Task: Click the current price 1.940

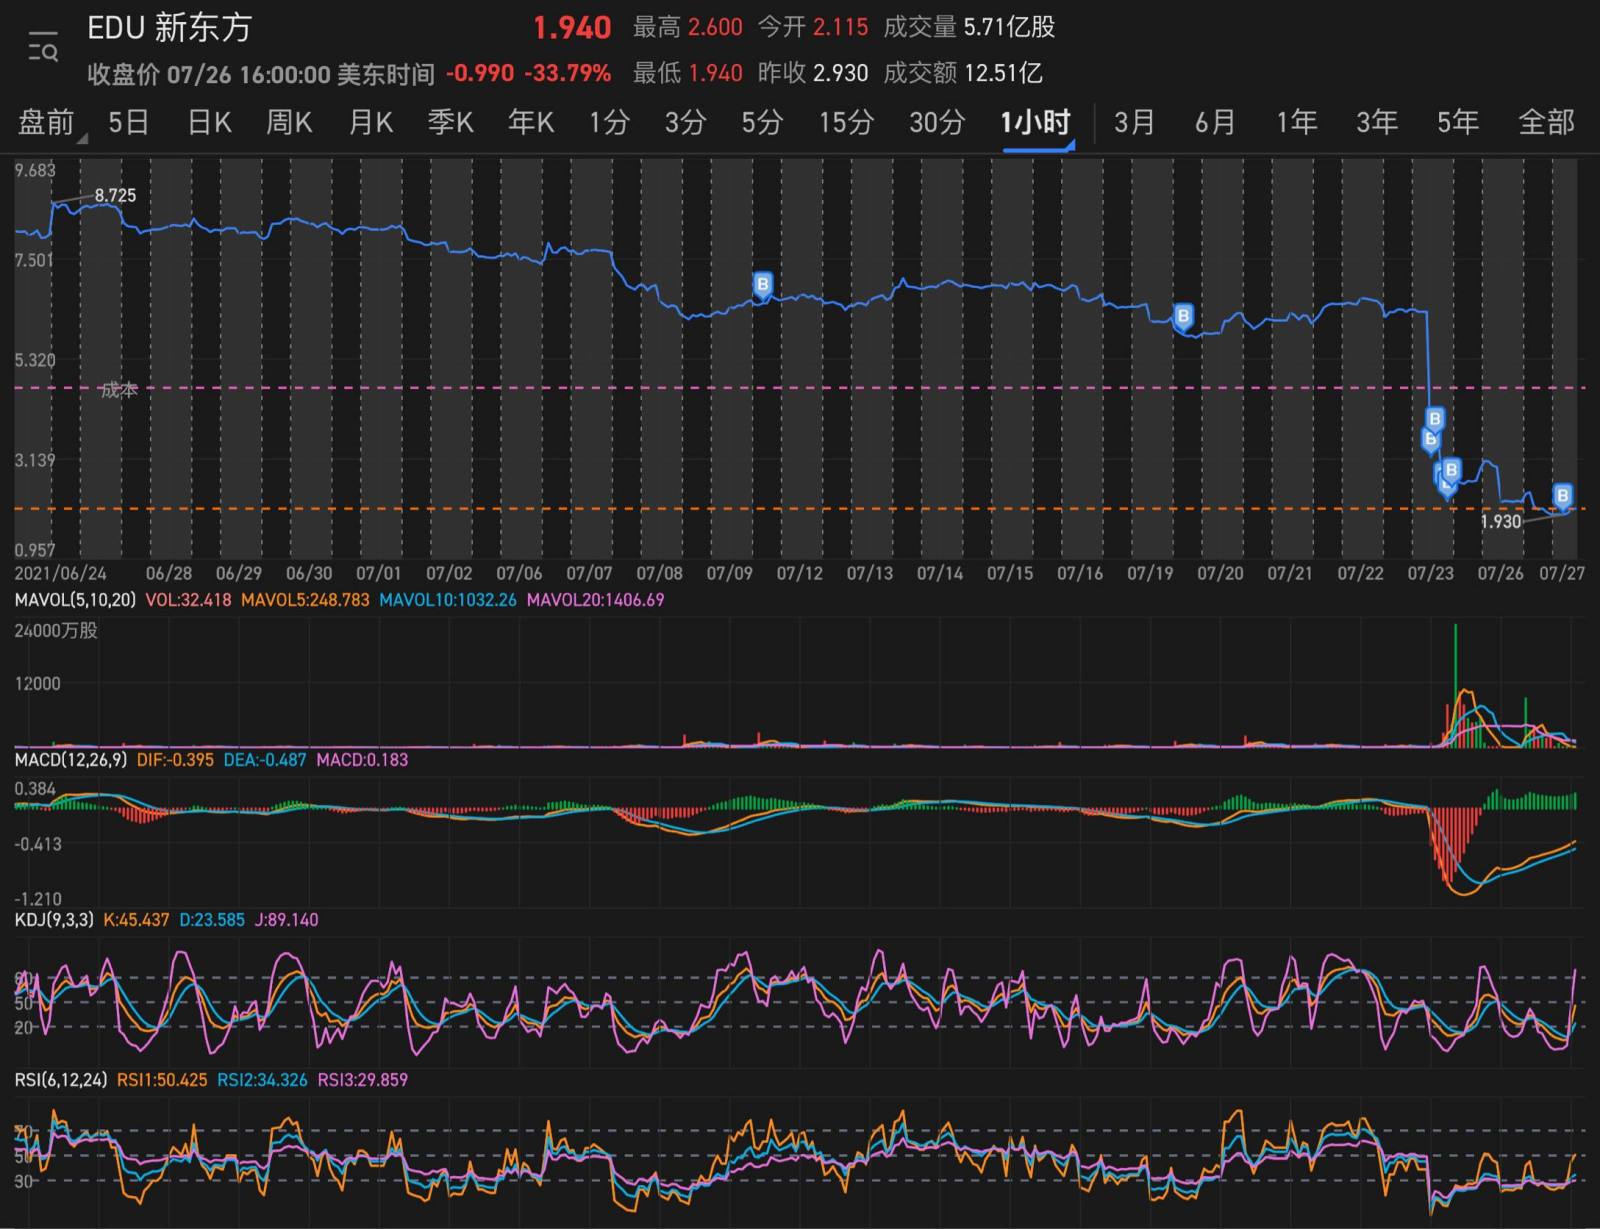Action: pyautogui.click(x=572, y=28)
